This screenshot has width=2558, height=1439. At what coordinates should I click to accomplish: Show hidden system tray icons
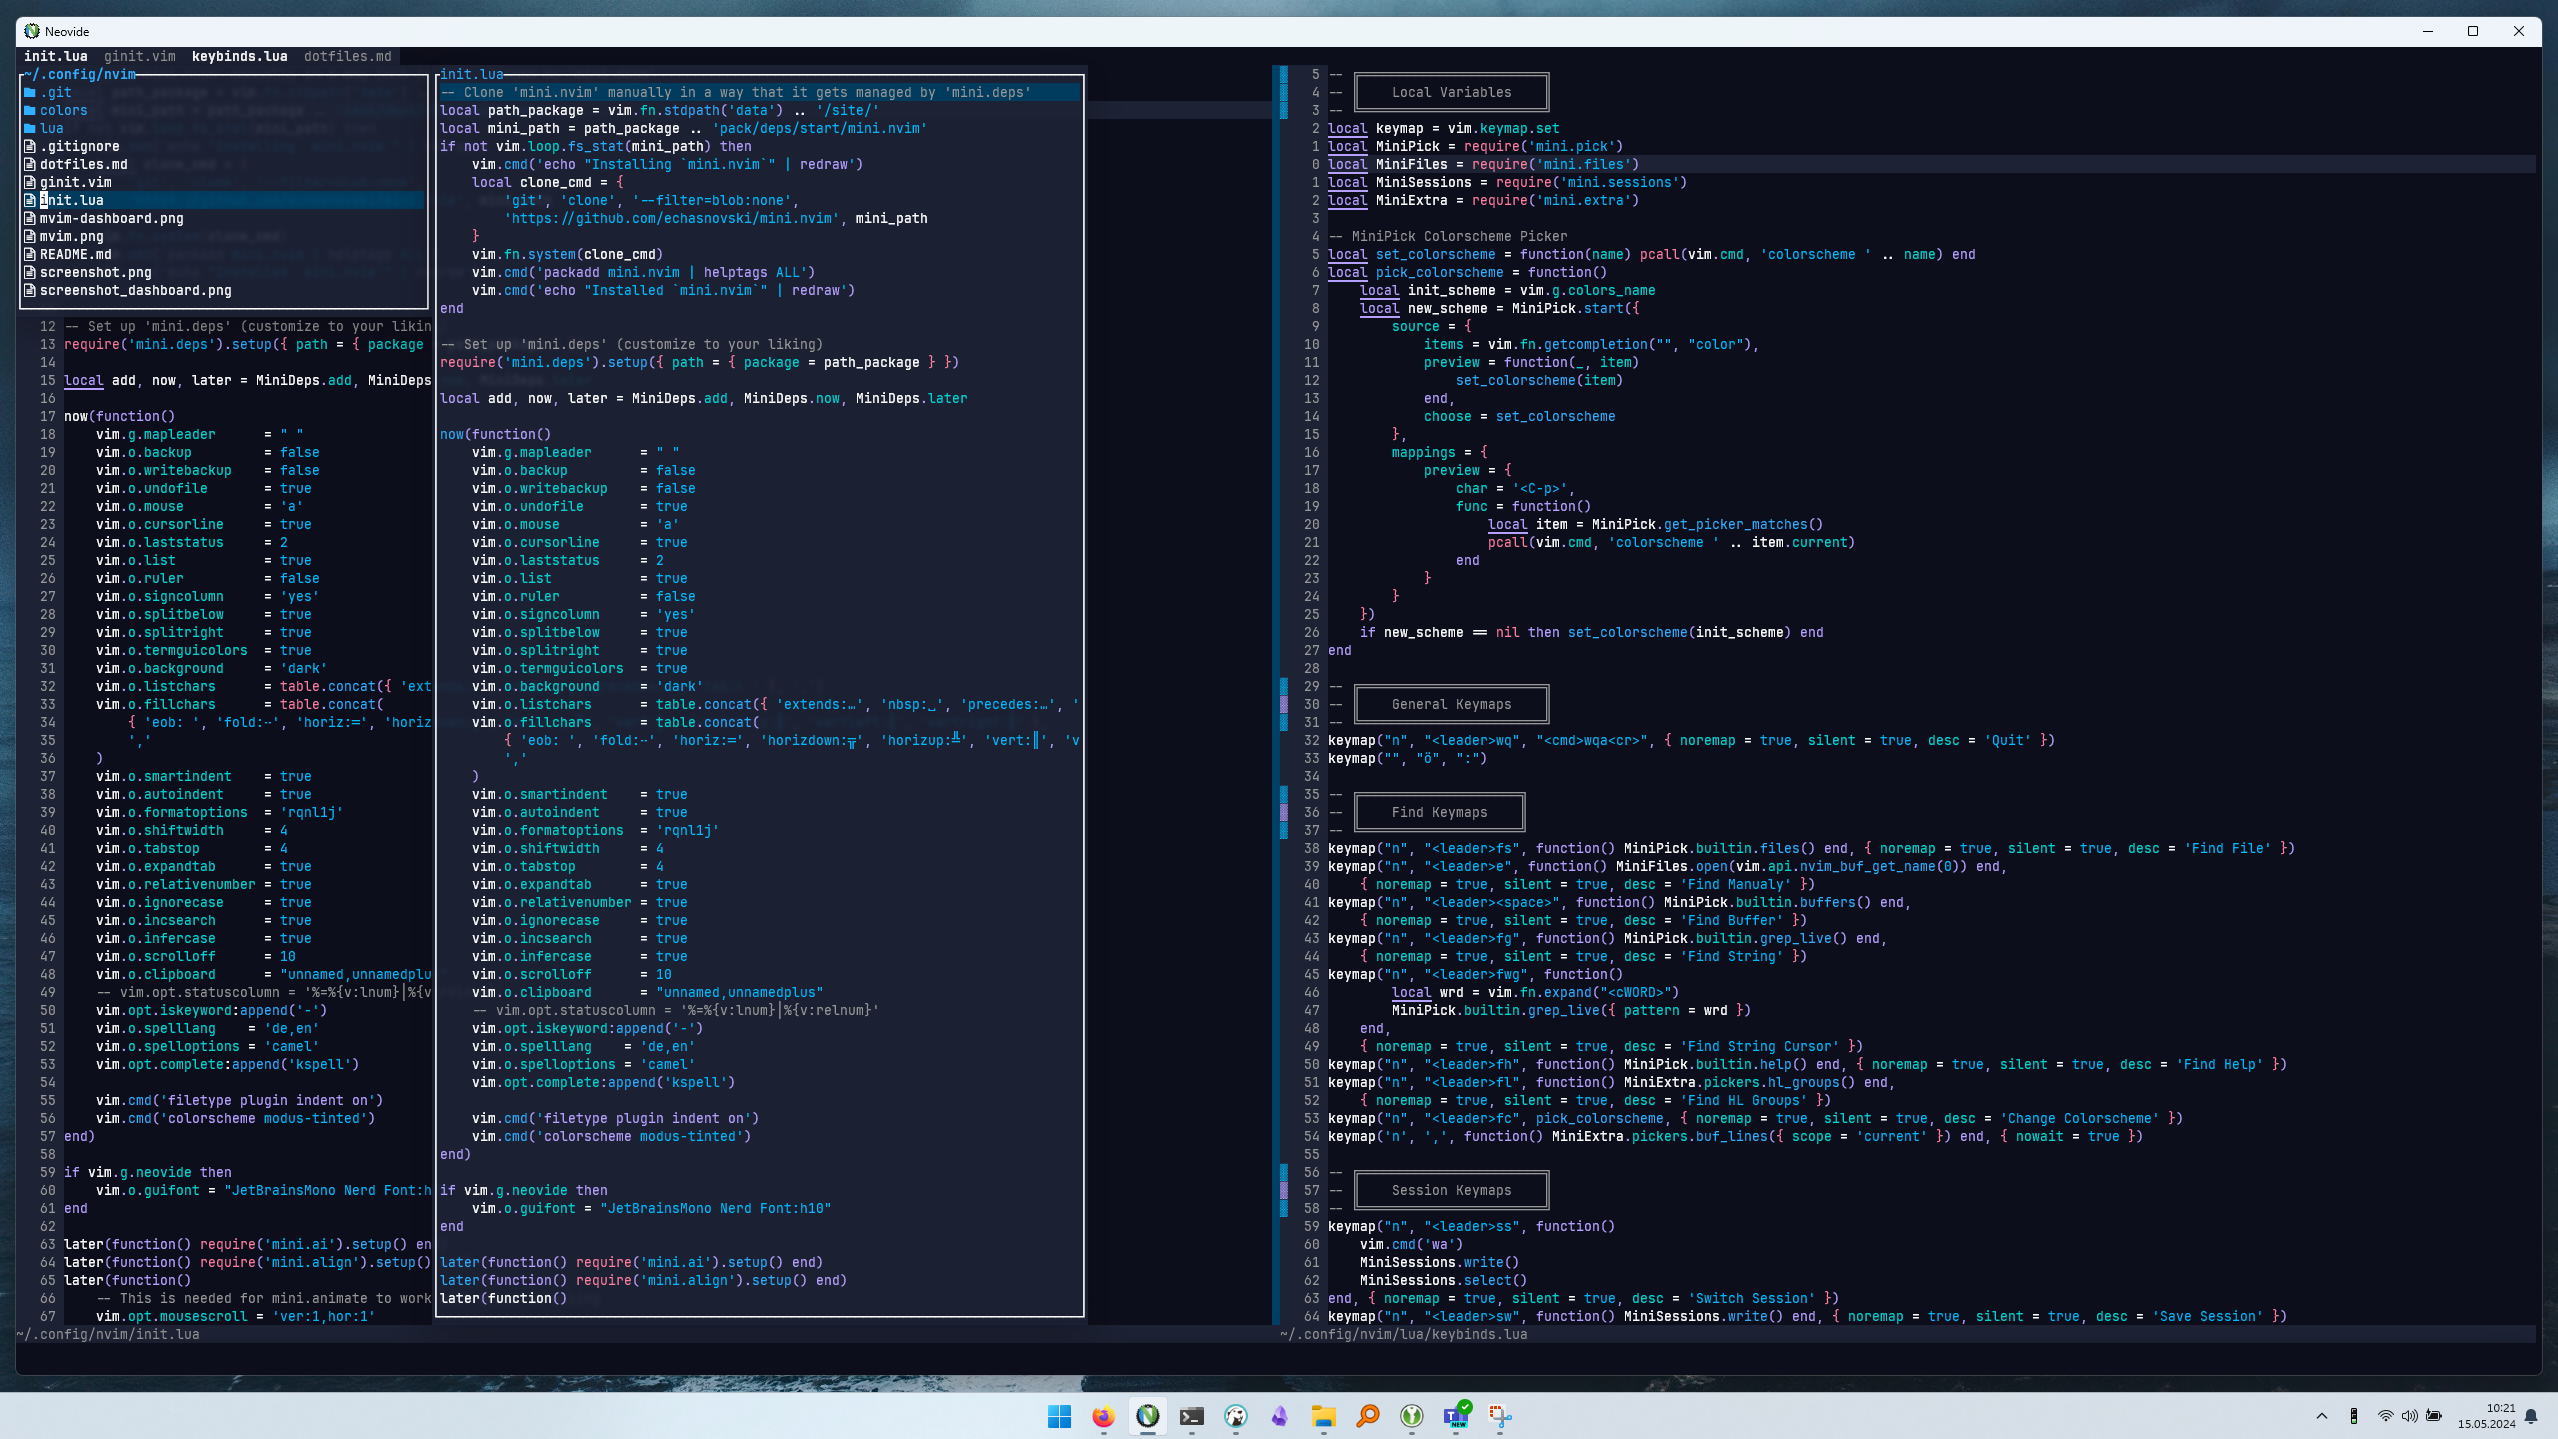click(2321, 1416)
